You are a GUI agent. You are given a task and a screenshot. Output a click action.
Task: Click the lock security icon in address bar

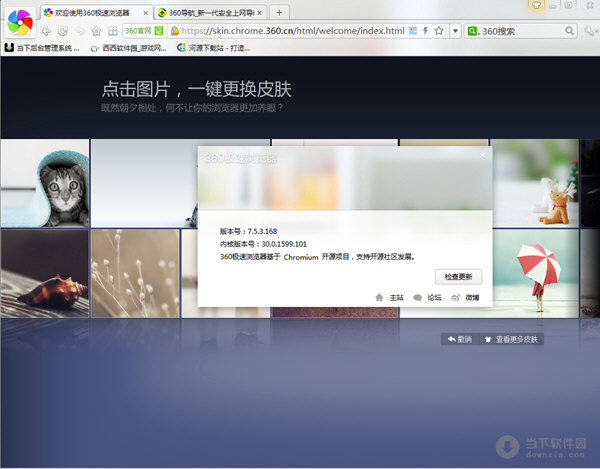[x=175, y=31]
